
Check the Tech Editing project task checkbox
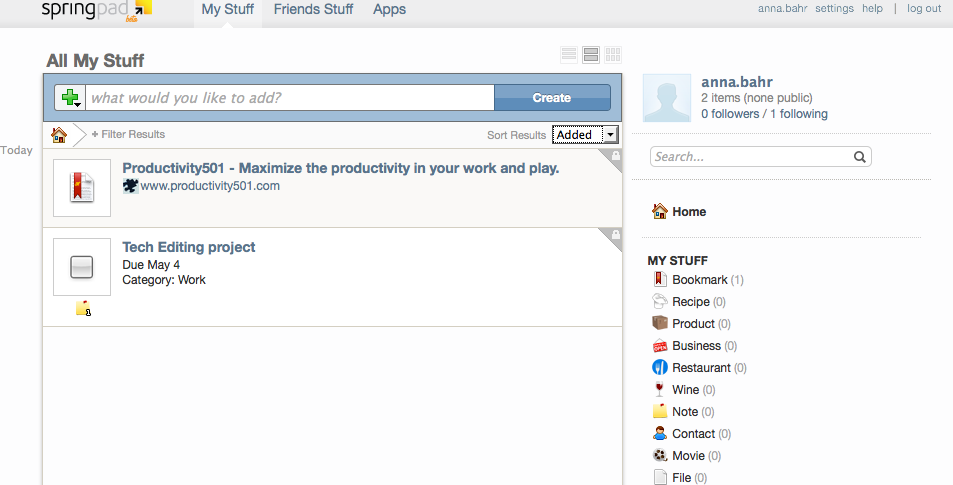click(x=82, y=267)
